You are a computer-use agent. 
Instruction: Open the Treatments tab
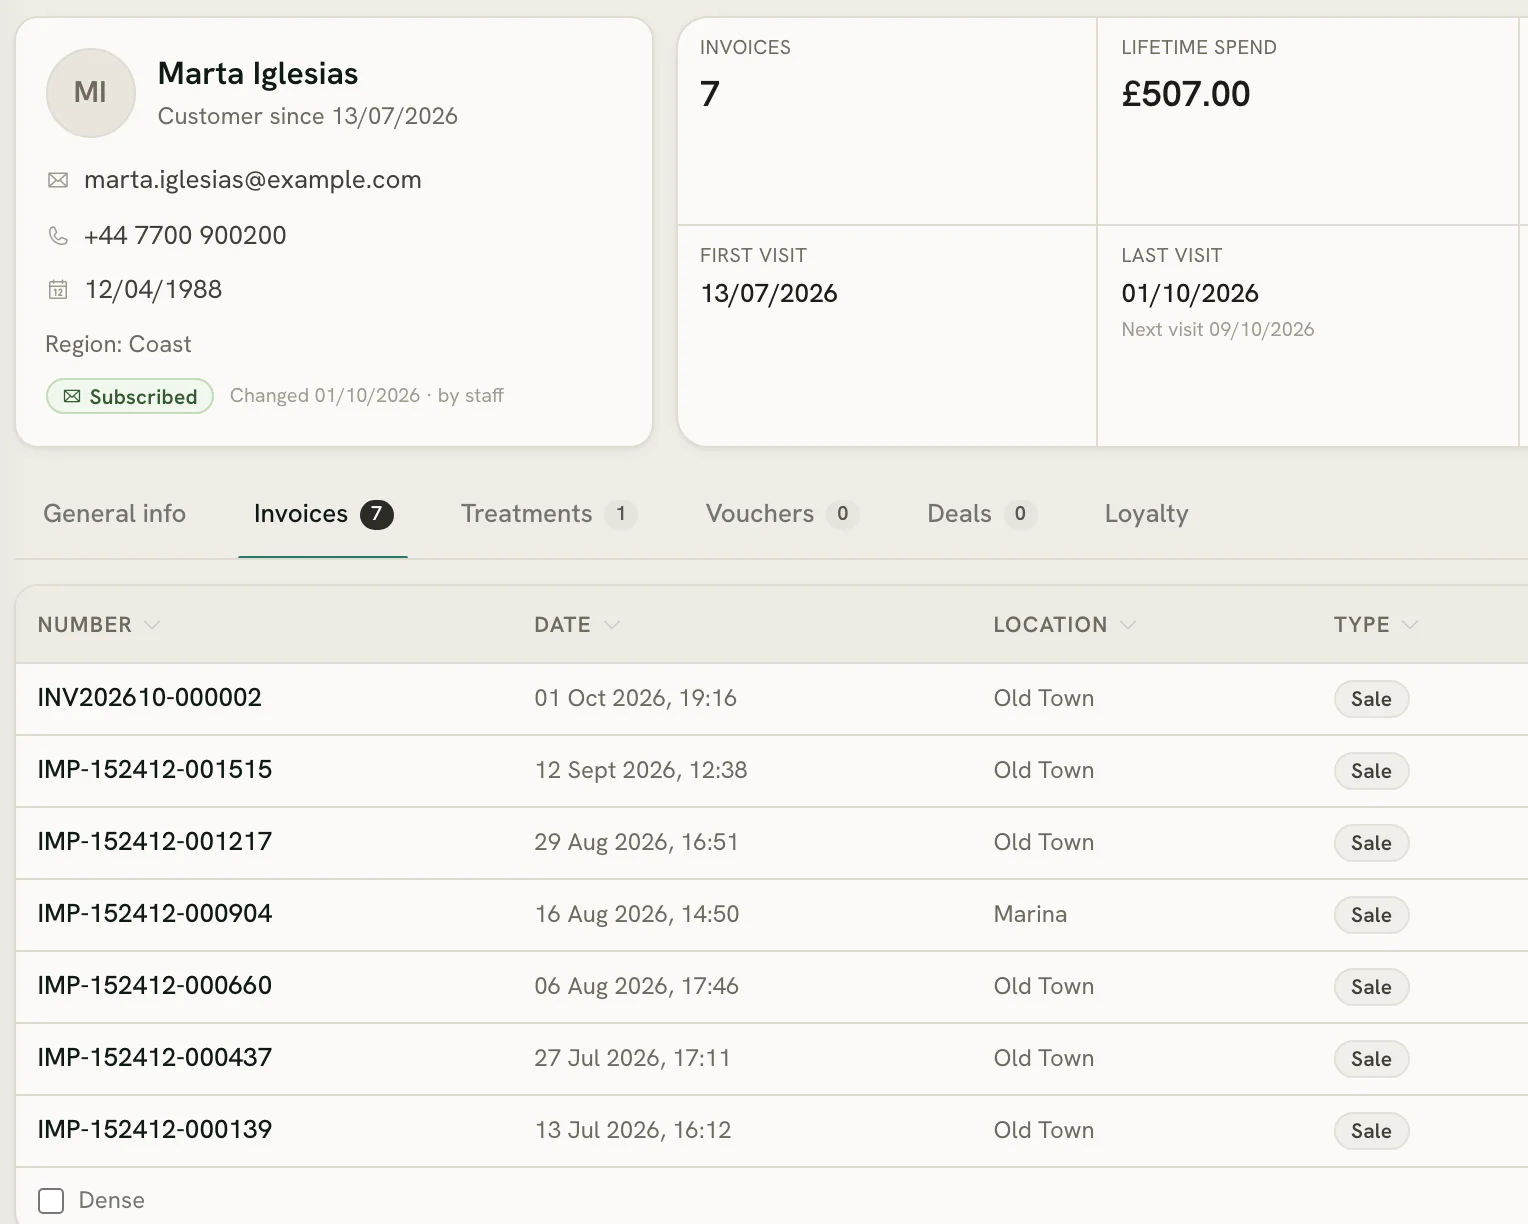coord(548,514)
